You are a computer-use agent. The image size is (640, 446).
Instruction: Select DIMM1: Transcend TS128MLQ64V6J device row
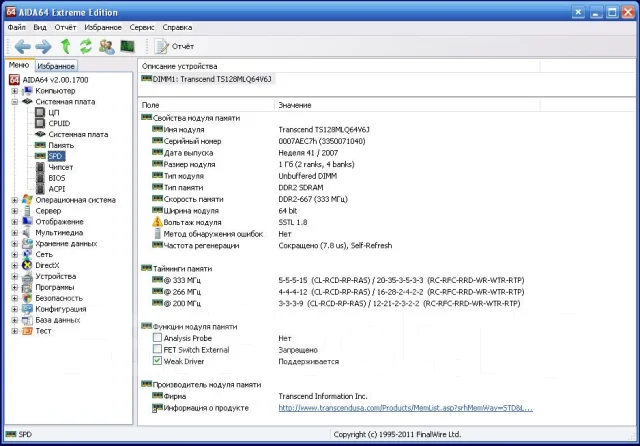[x=208, y=79]
